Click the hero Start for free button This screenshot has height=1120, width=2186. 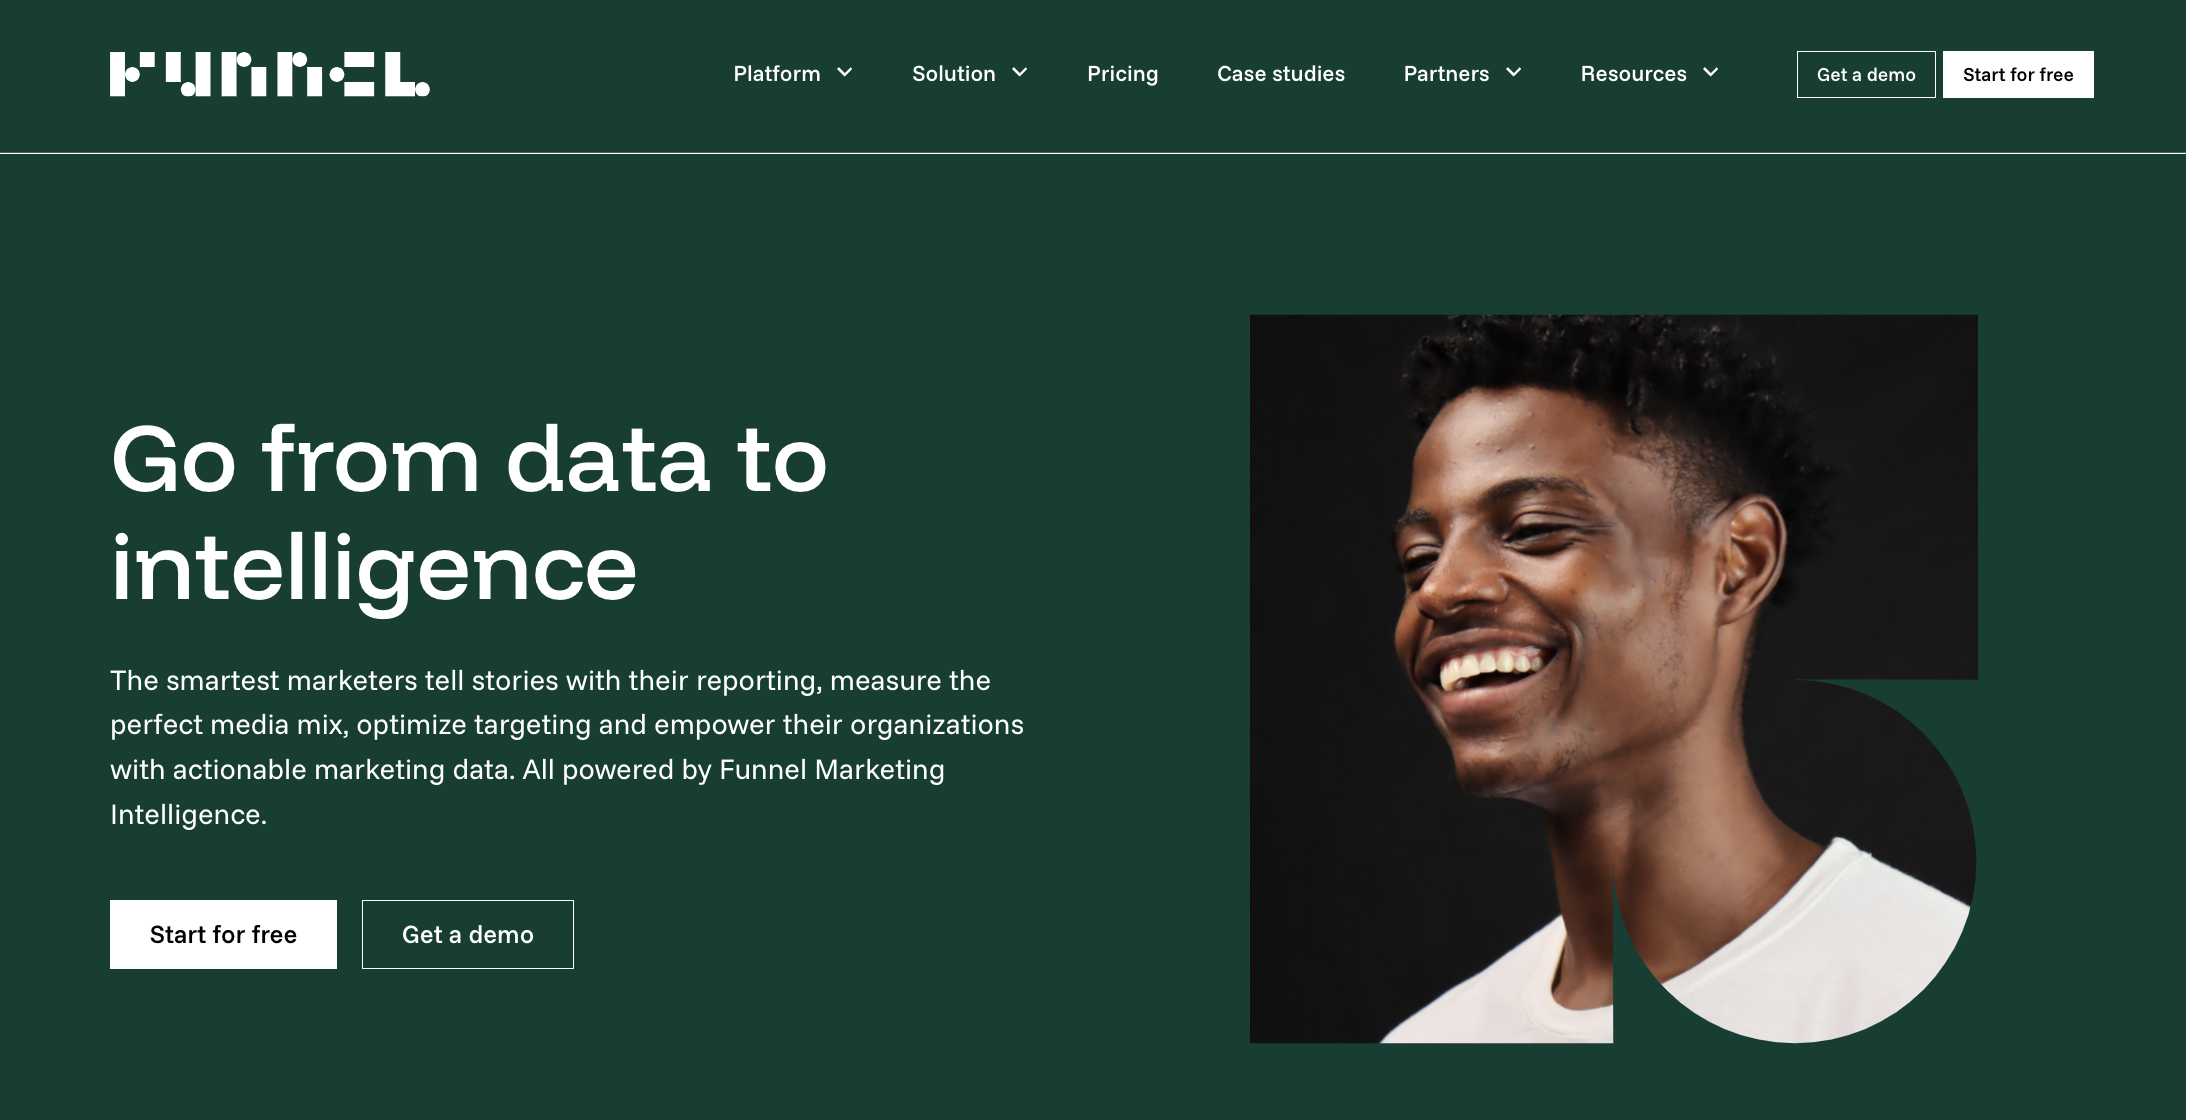223,934
